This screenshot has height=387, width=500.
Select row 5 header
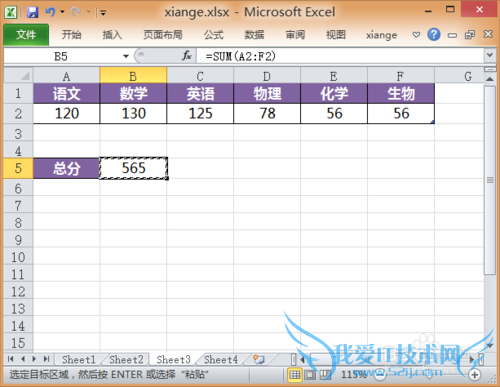point(18,168)
